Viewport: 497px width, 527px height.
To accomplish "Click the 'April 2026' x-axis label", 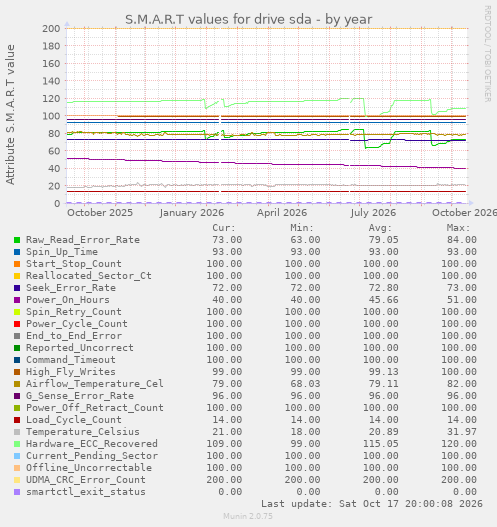I will tap(282, 213).
